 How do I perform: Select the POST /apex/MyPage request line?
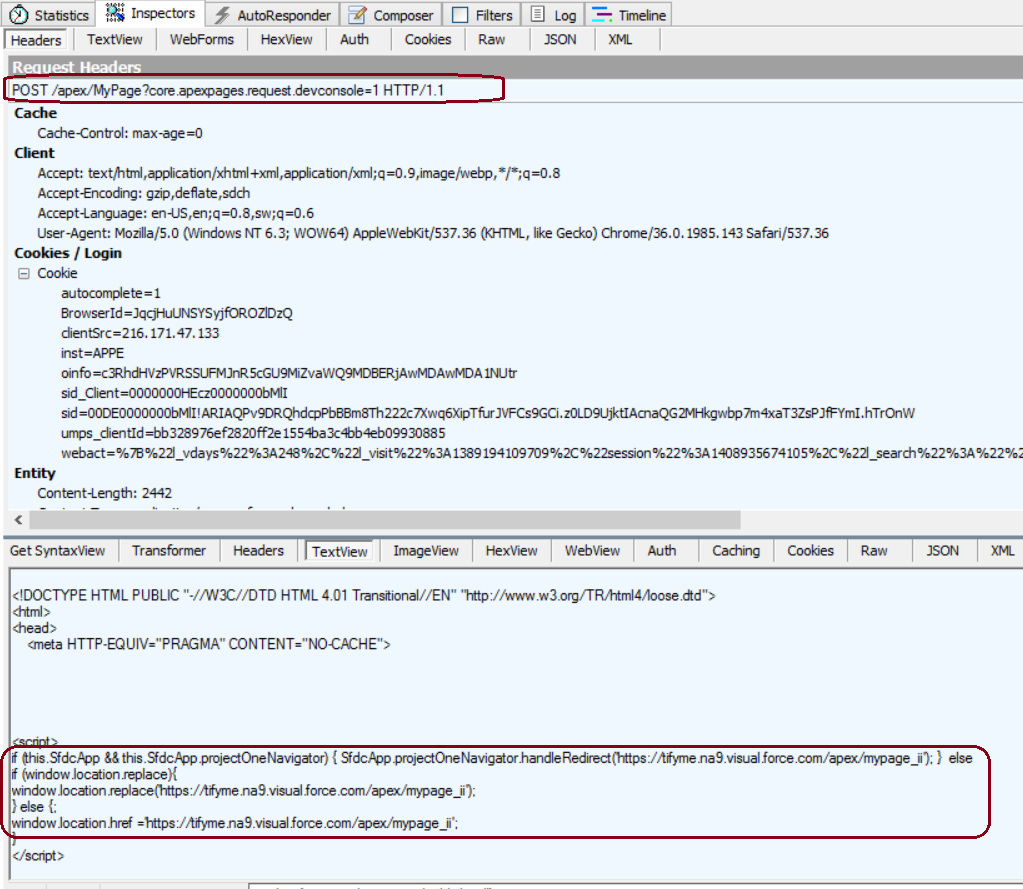click(x=228, y=90)
